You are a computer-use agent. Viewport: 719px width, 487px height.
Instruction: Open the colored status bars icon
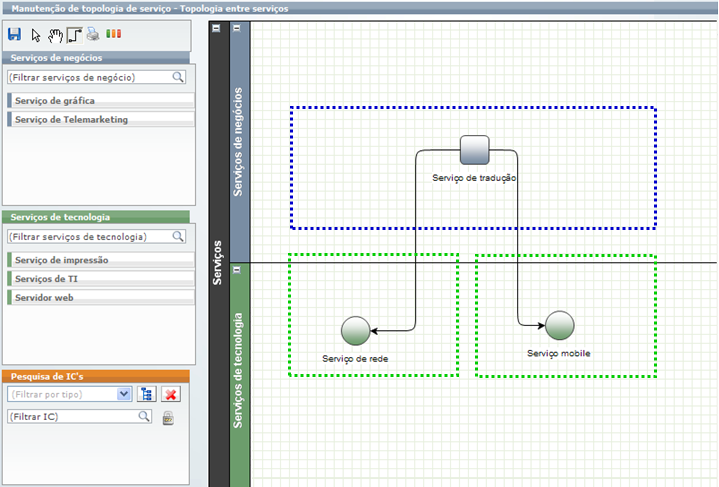point(113,33)
